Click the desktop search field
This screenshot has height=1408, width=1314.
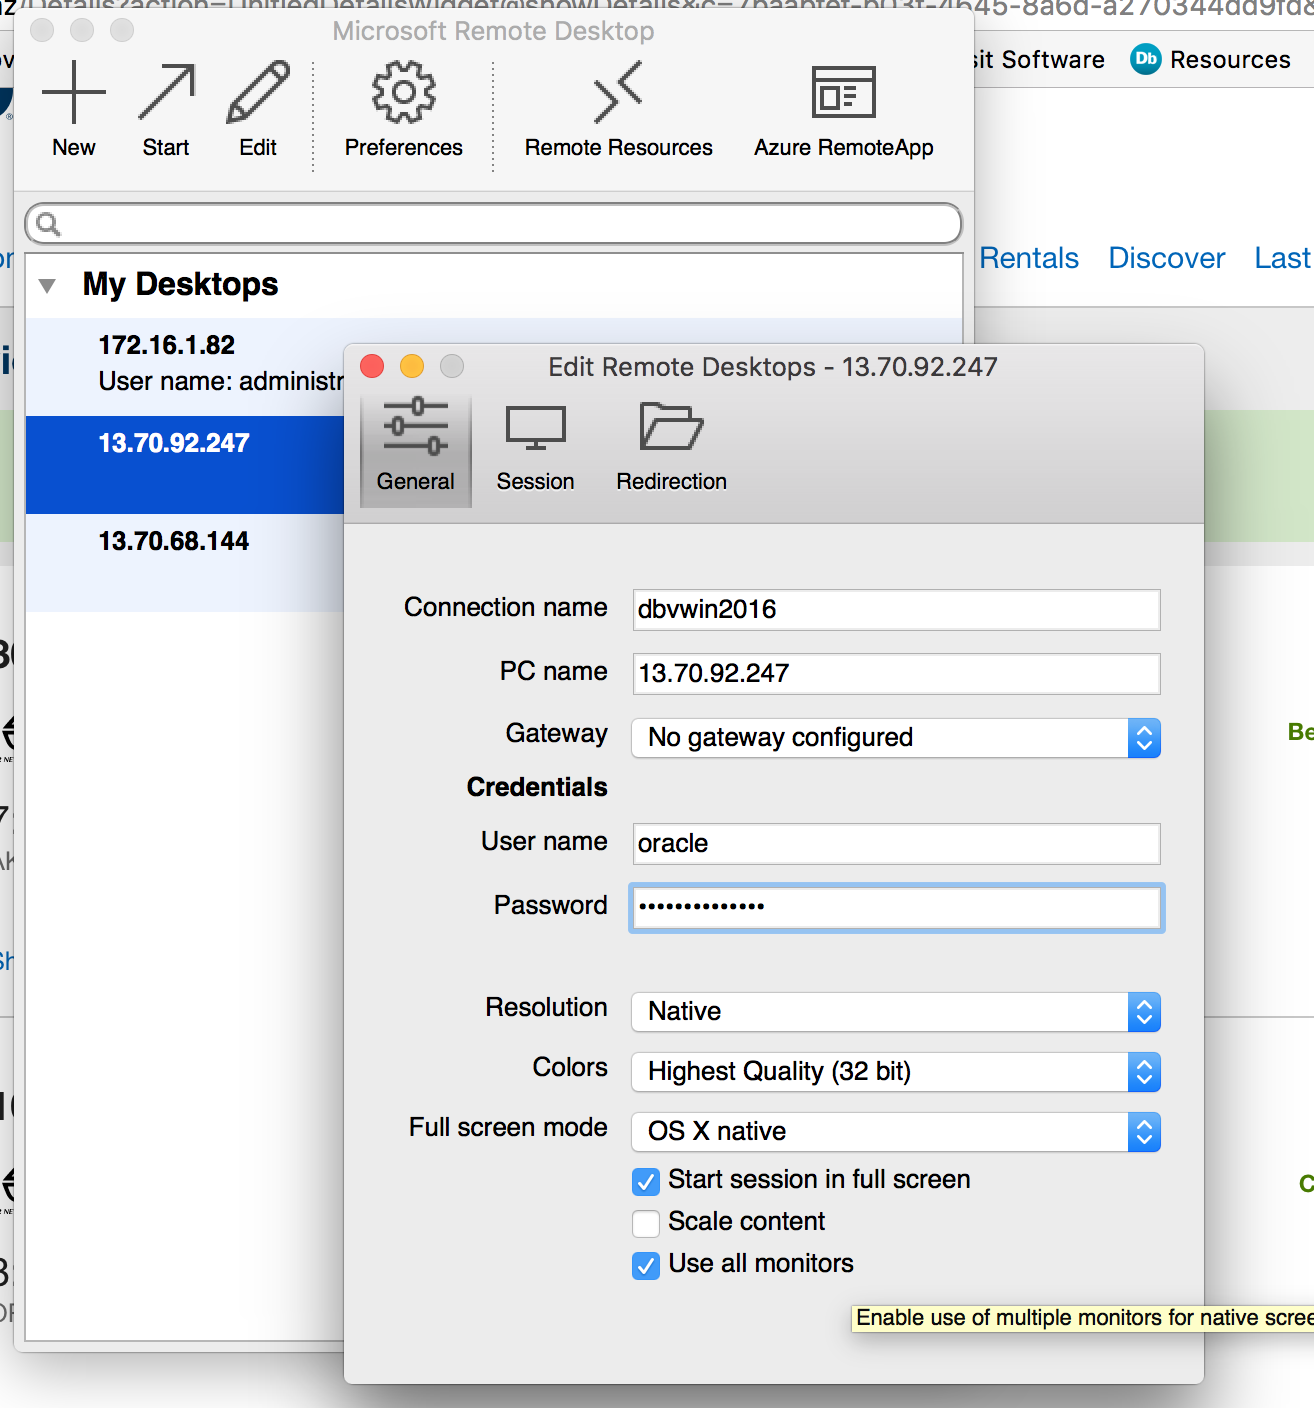tap(493, 224)
